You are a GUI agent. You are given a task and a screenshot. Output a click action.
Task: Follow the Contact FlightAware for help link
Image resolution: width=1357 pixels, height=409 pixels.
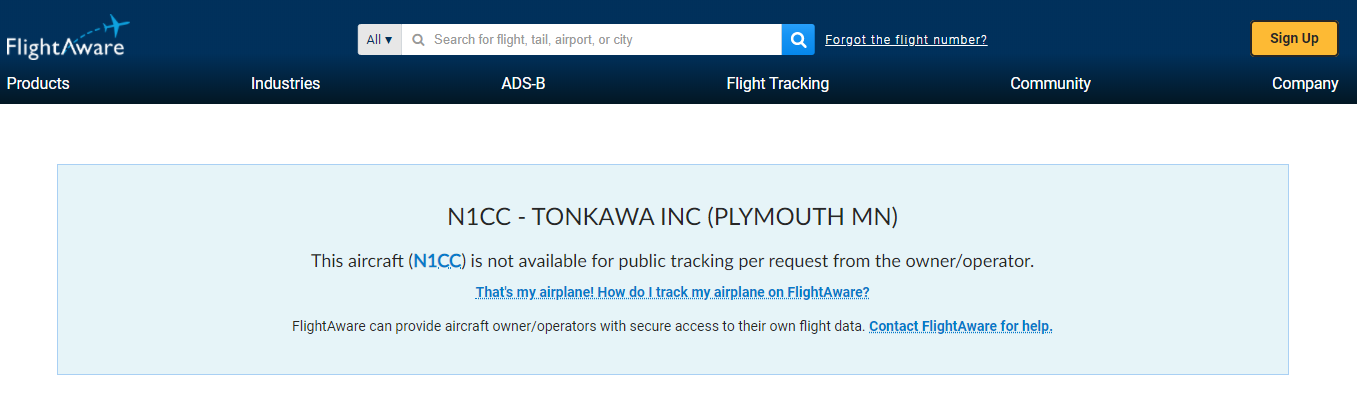pyautogui.click(x=960, y=326)
